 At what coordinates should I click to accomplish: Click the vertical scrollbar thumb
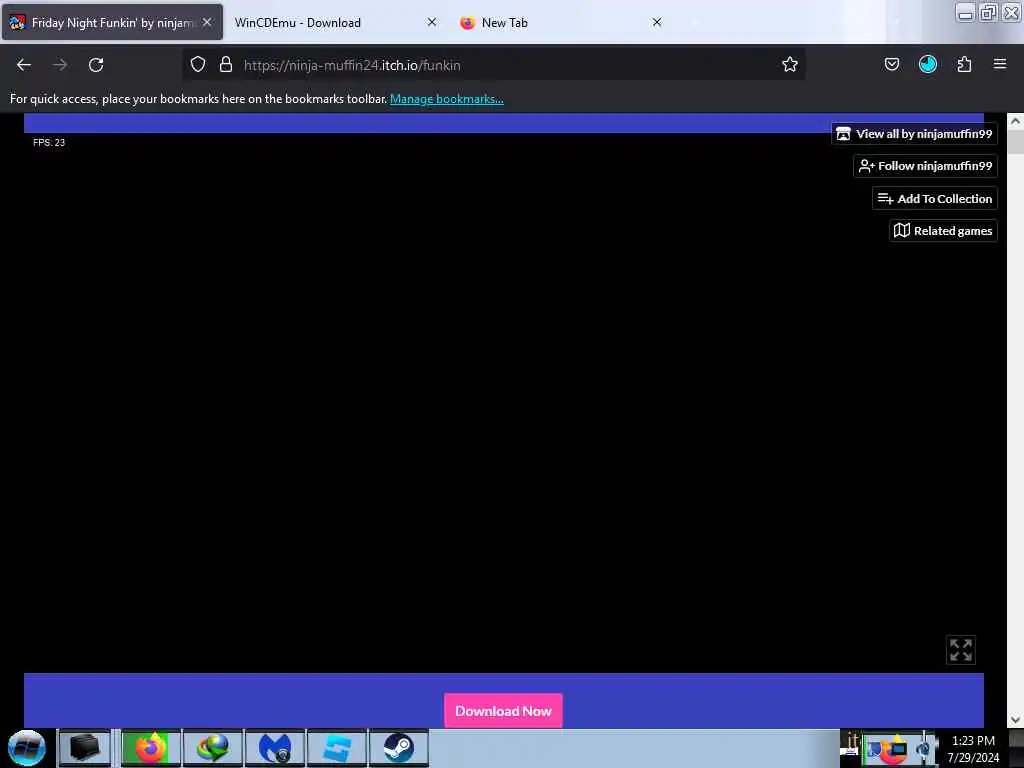pos(1015,142)
